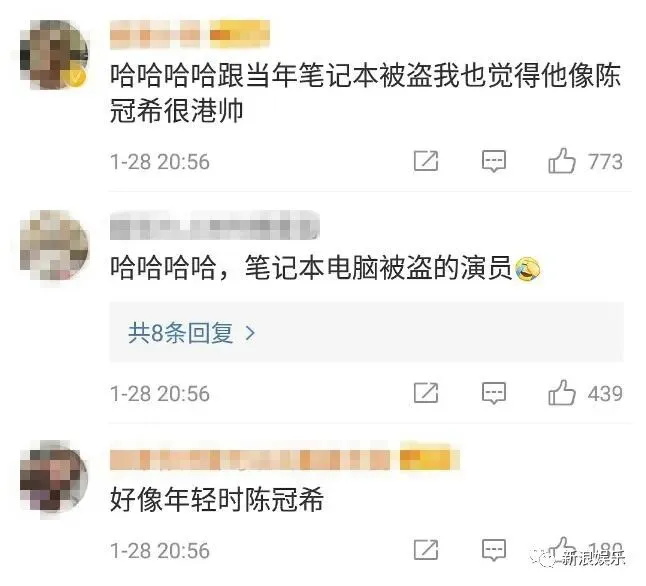Open the second commenter's avatar
The height and width of the screenshot is (586, 646).
[x=54, y=245]
